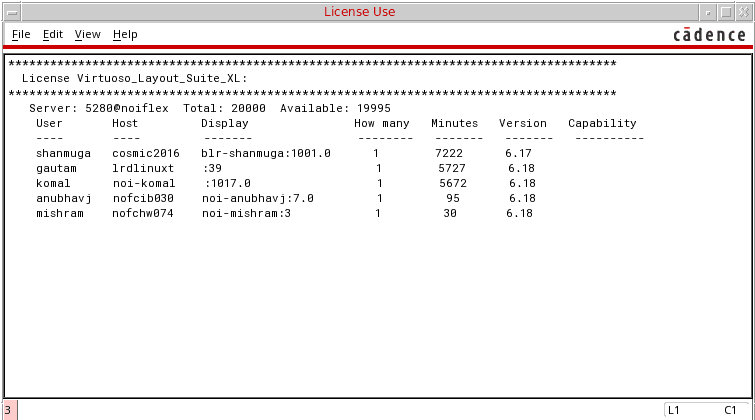Select user gautam
Viewport: 755px width, 420px height.
pyautogui.click(x=56, y=169)
